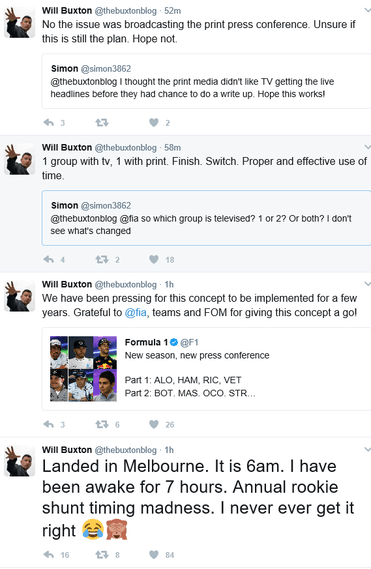Open options chevron on Melbourne tweet
The width and height of the screenshot is (371, 569).
(x=367, y=449)
